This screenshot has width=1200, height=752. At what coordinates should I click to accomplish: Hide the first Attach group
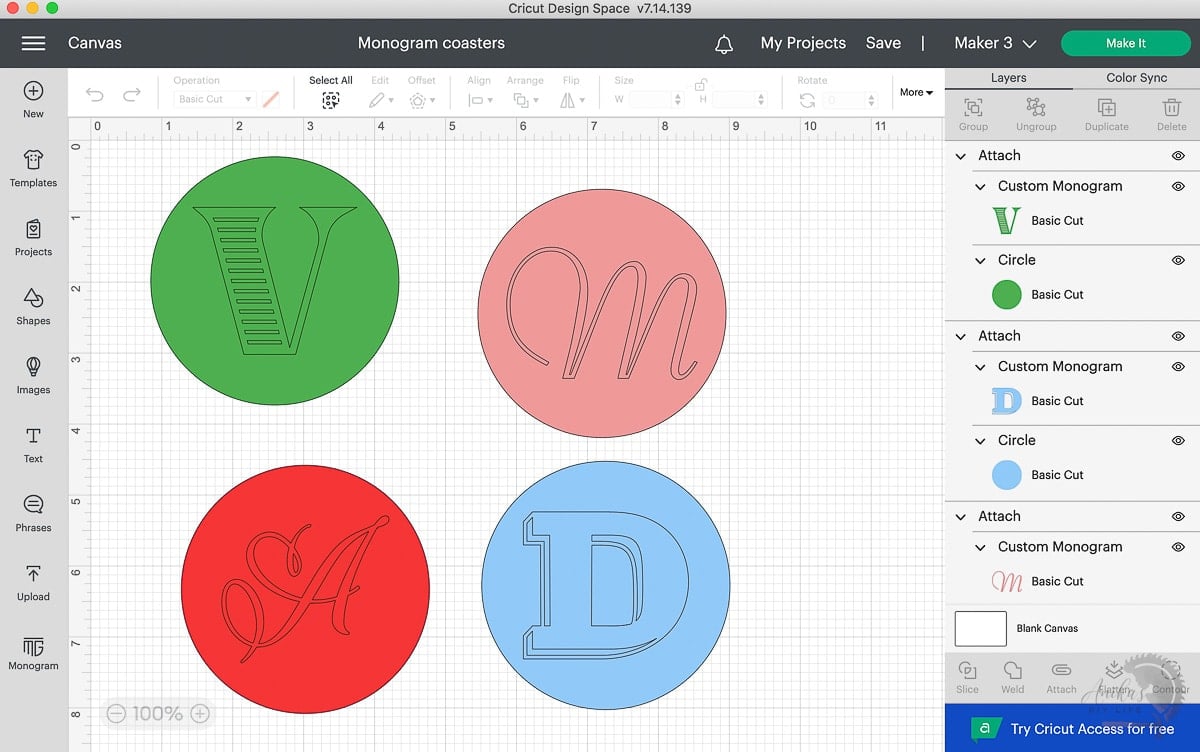(1178, 156)
